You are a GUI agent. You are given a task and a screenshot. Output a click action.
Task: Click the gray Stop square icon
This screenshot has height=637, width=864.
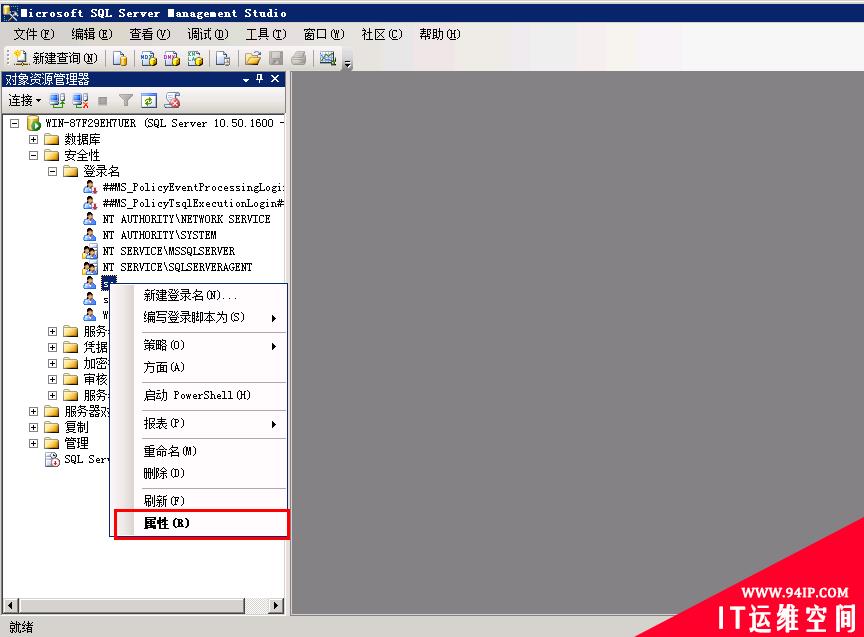click(102, 101)
